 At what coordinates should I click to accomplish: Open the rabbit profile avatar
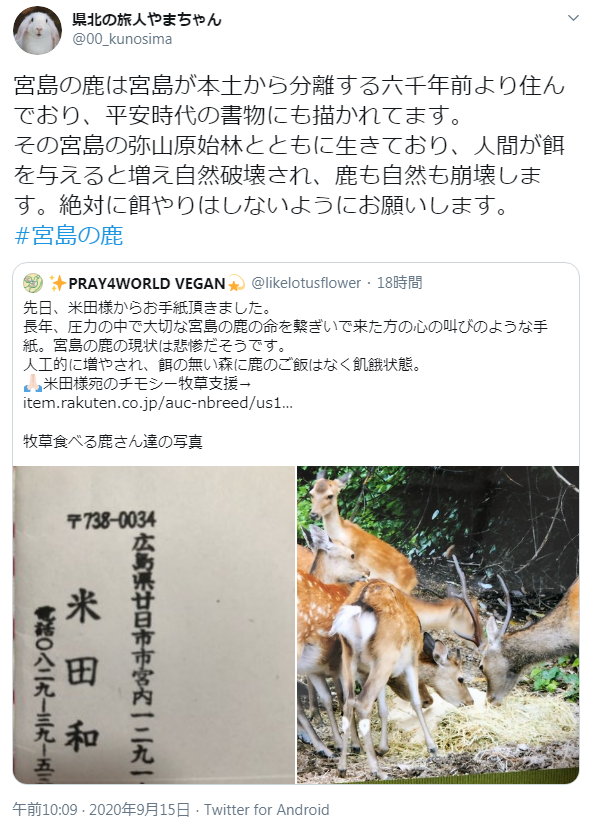(37, 30)
